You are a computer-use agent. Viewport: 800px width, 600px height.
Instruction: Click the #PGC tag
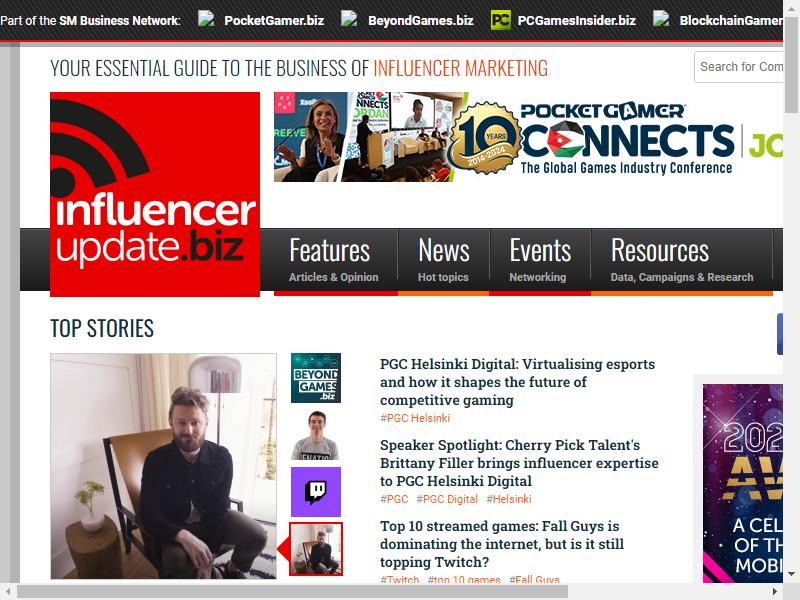click(394, 499)
